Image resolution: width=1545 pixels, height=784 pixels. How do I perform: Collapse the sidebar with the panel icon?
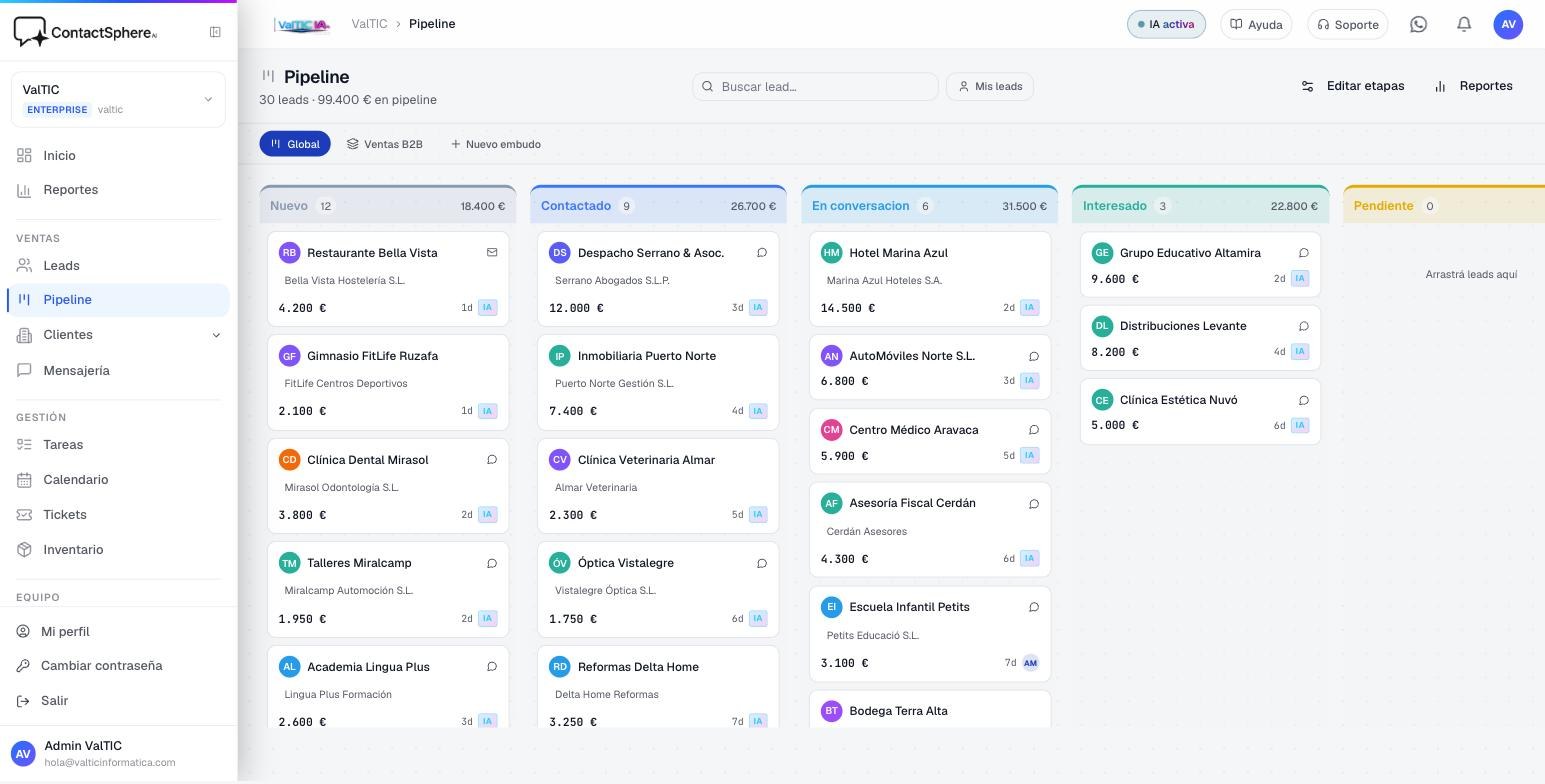215,32
